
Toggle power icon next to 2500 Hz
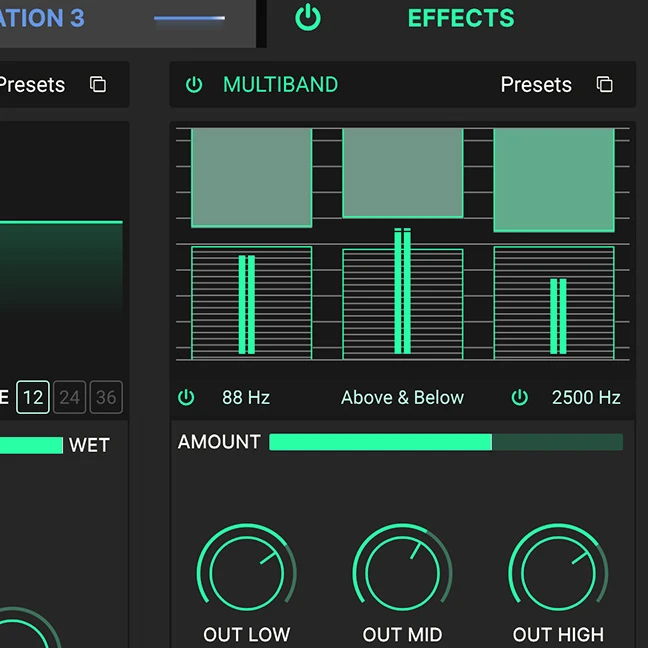[x=519, y=397]
